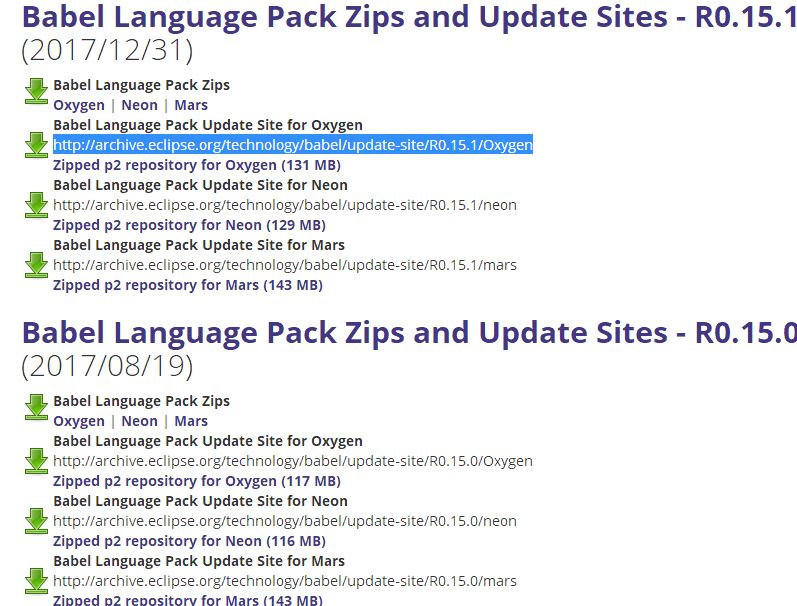Download Zipped p2 repository for Neon (116 MB)
The width and height of the screenshot is (797, 606).
pyautogui.click(x=189, y=541)
